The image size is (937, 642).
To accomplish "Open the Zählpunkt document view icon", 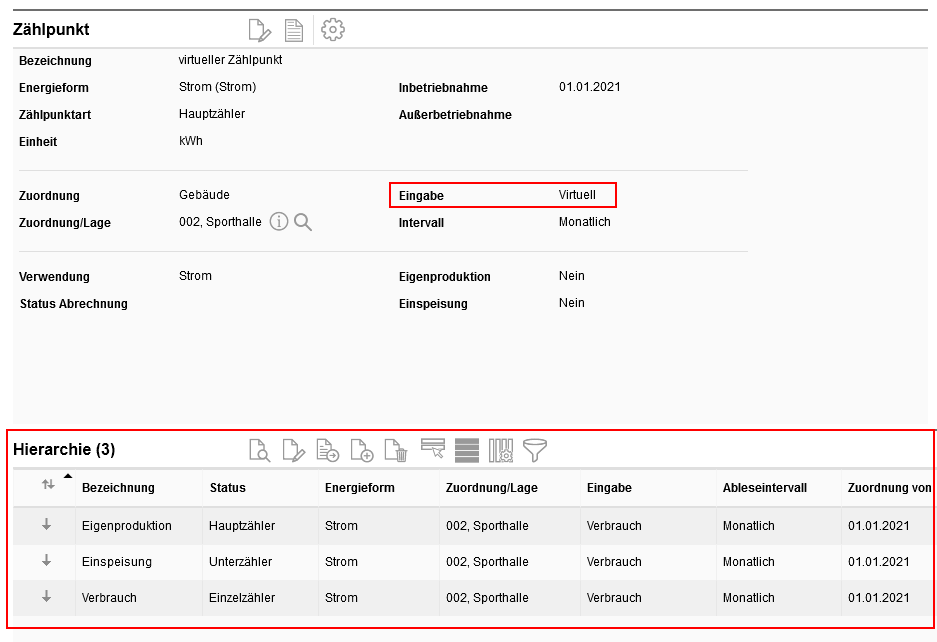I will point(294,30).
